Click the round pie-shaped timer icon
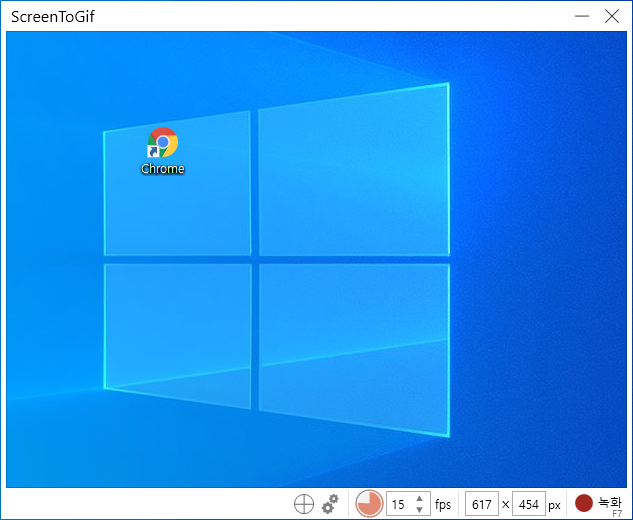633x520 pixels. tap(369, 504)
